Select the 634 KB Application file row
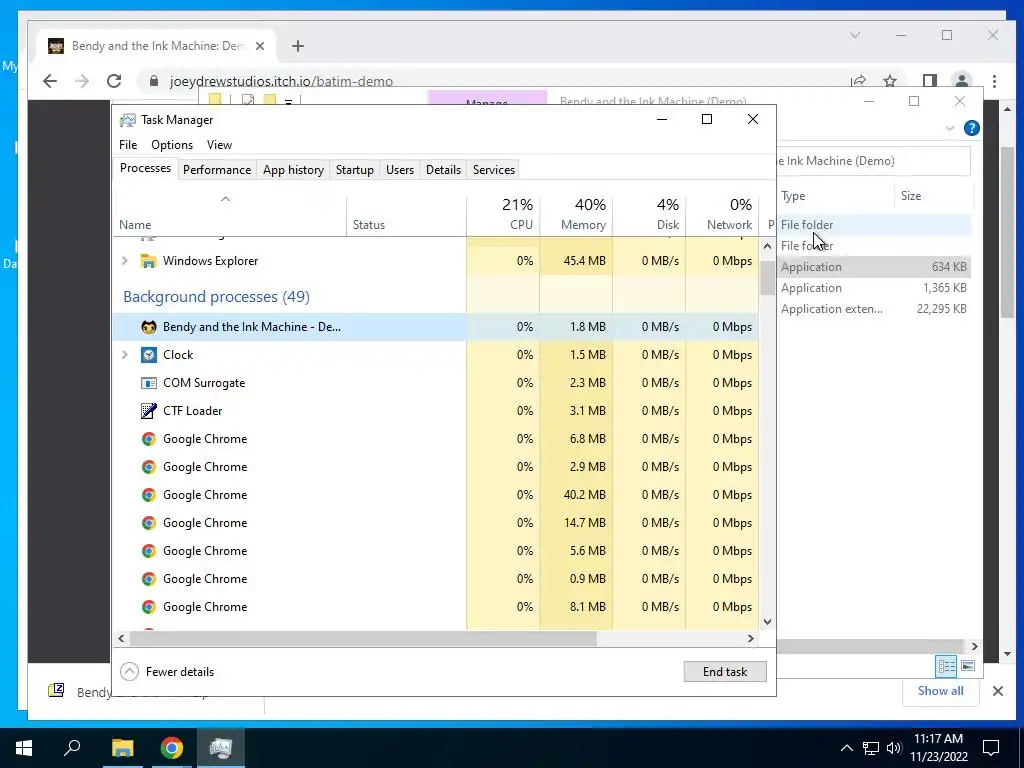 [x=874, y=267]
